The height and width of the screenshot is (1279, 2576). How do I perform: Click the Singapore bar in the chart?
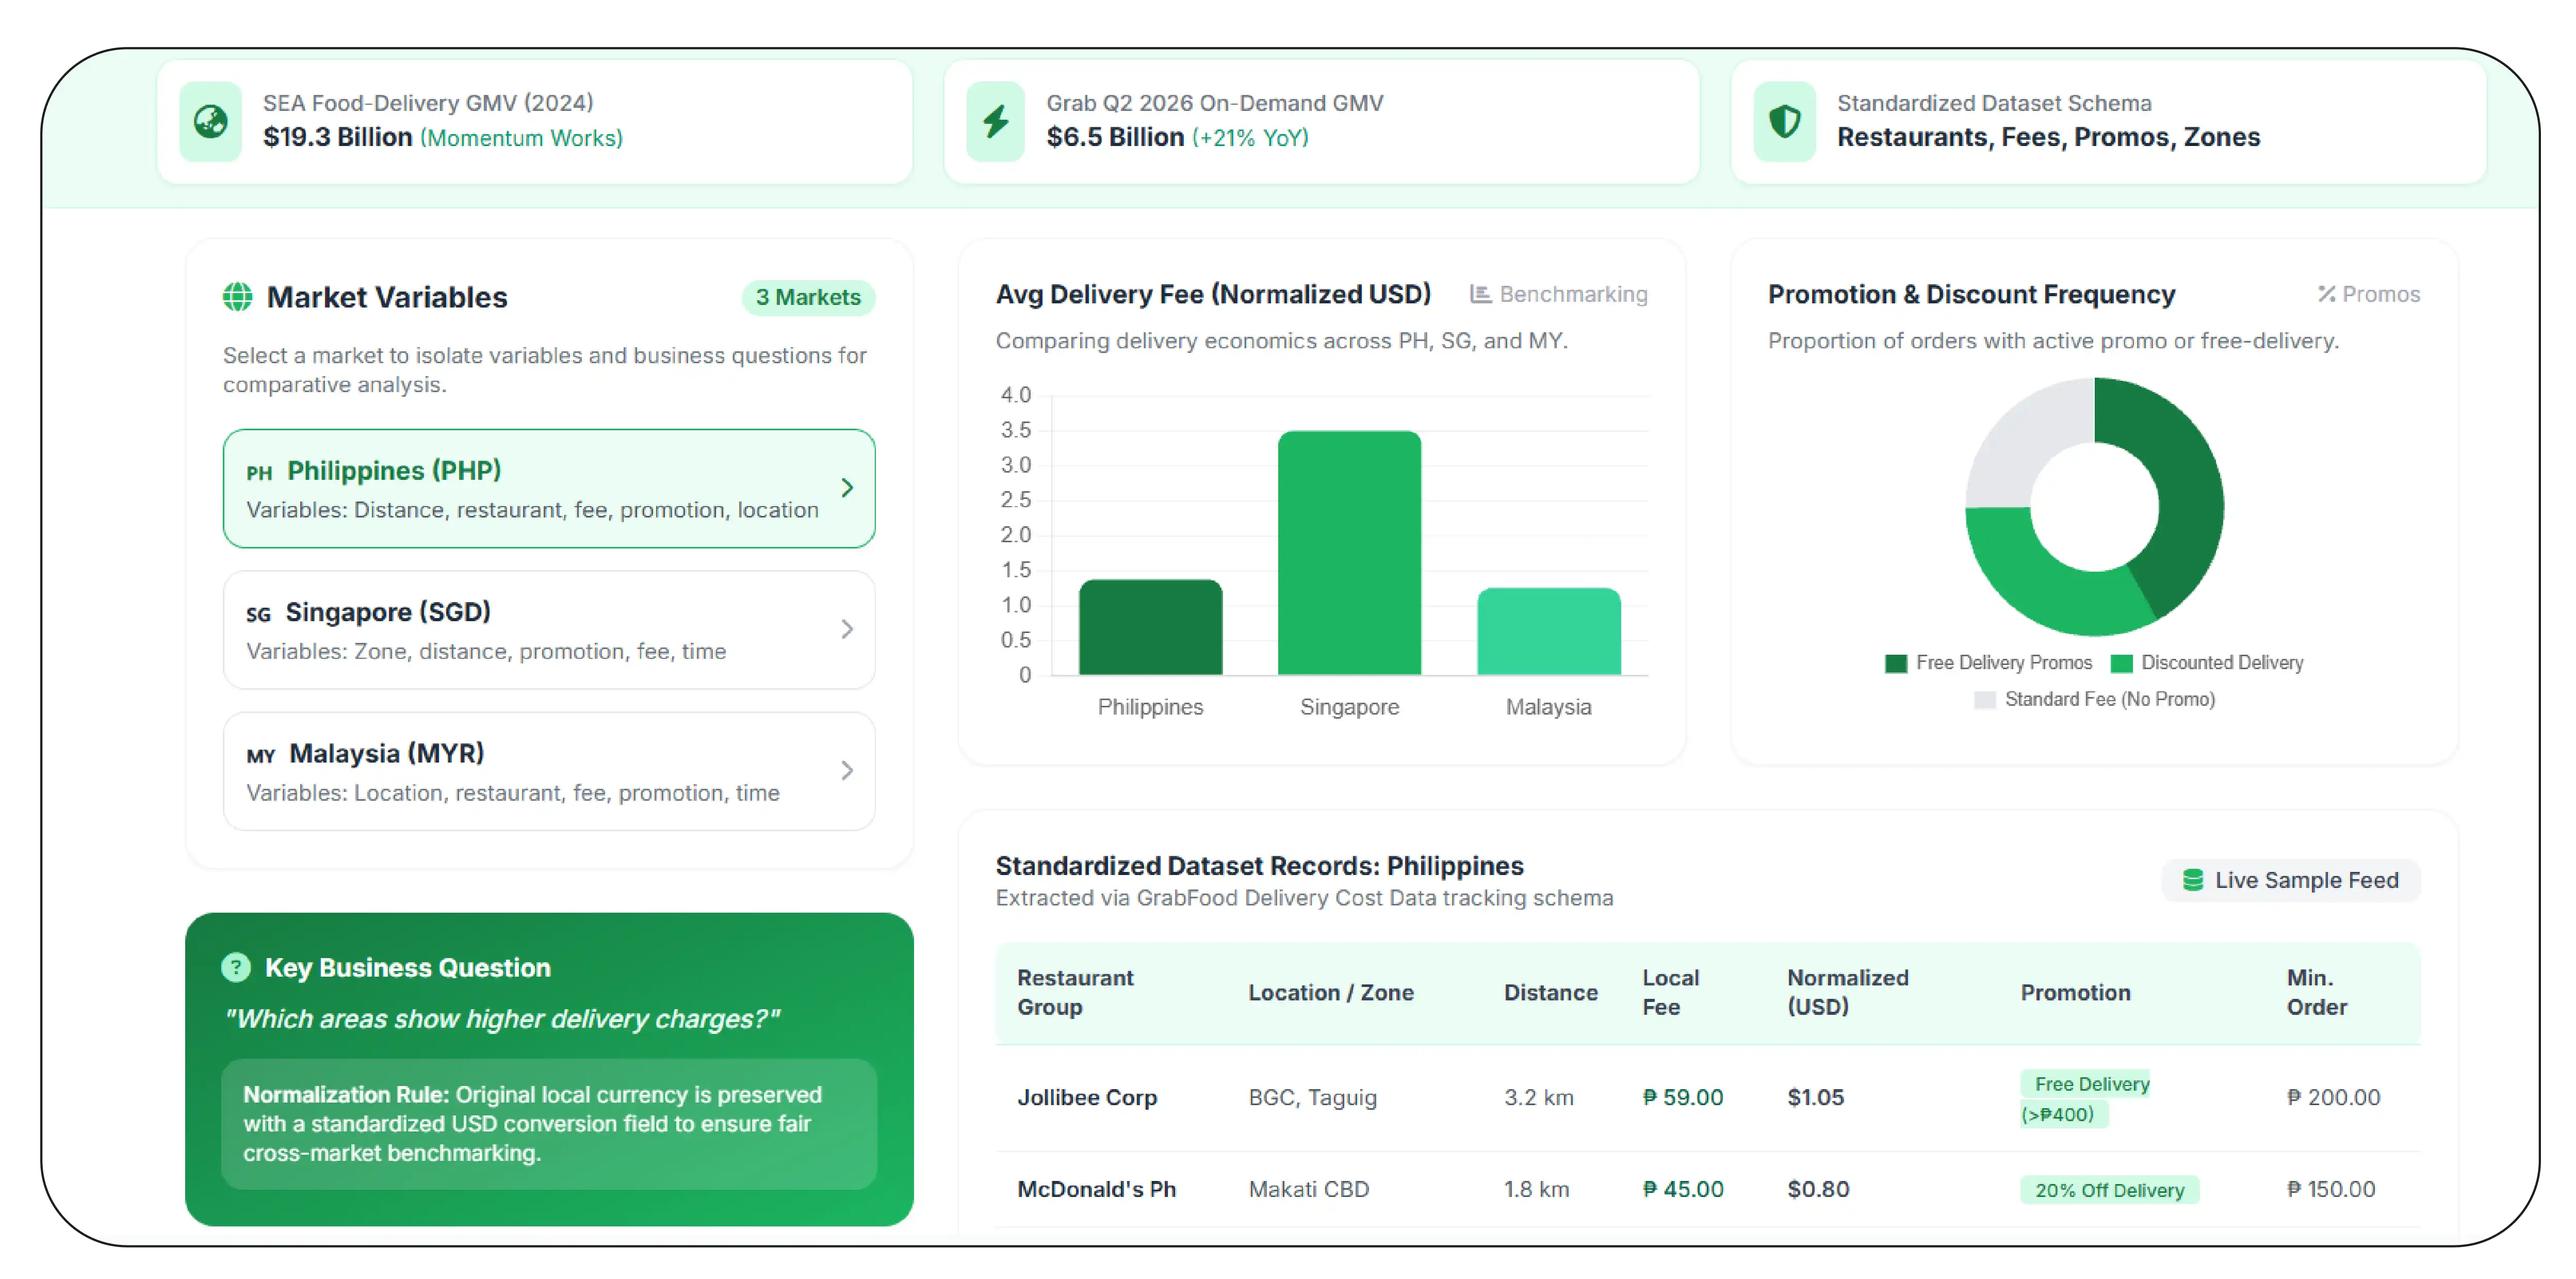(1349, 553)
